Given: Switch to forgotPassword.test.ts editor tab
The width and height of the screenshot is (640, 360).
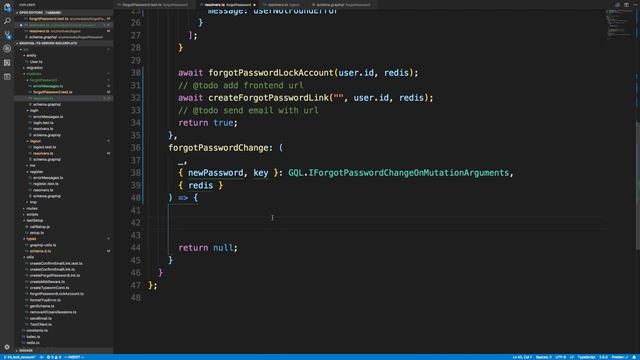Looking at the screenshot, I should coord(154,5).
